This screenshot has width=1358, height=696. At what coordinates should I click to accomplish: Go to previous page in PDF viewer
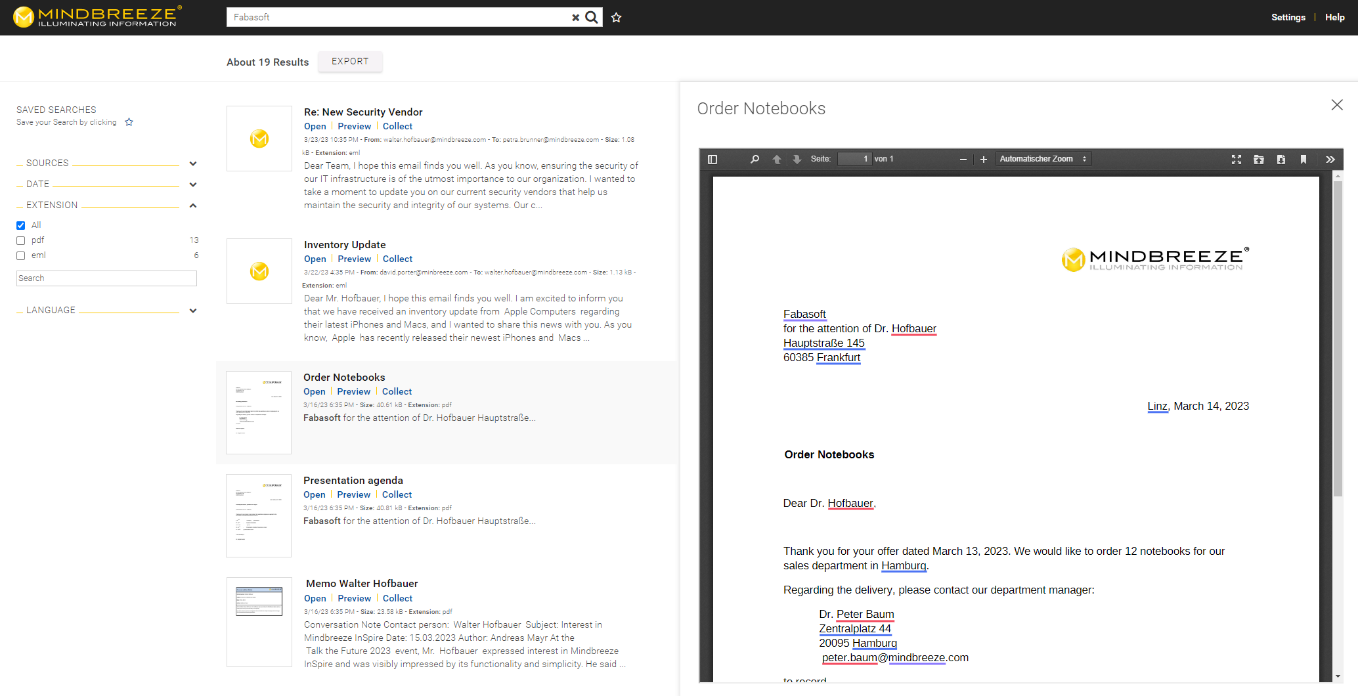(x=777, y=159)
